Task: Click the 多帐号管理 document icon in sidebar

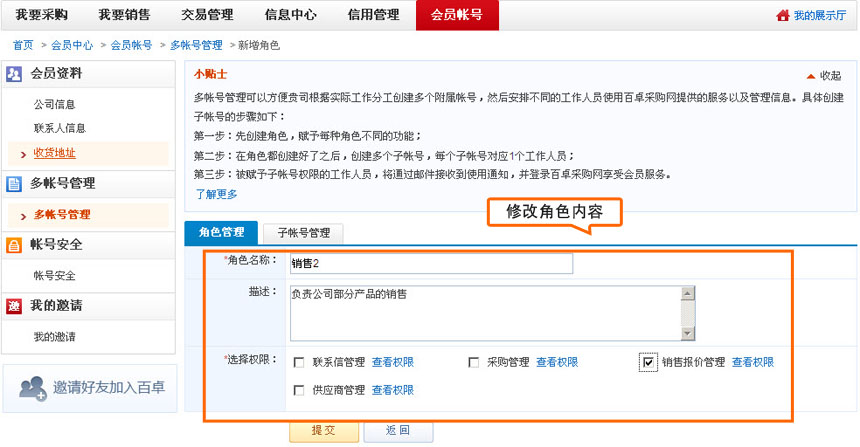Action: tap(14, 184)
